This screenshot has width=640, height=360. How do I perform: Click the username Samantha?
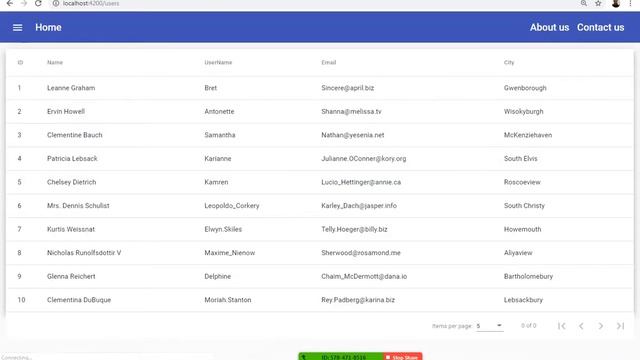coord(220,135)
